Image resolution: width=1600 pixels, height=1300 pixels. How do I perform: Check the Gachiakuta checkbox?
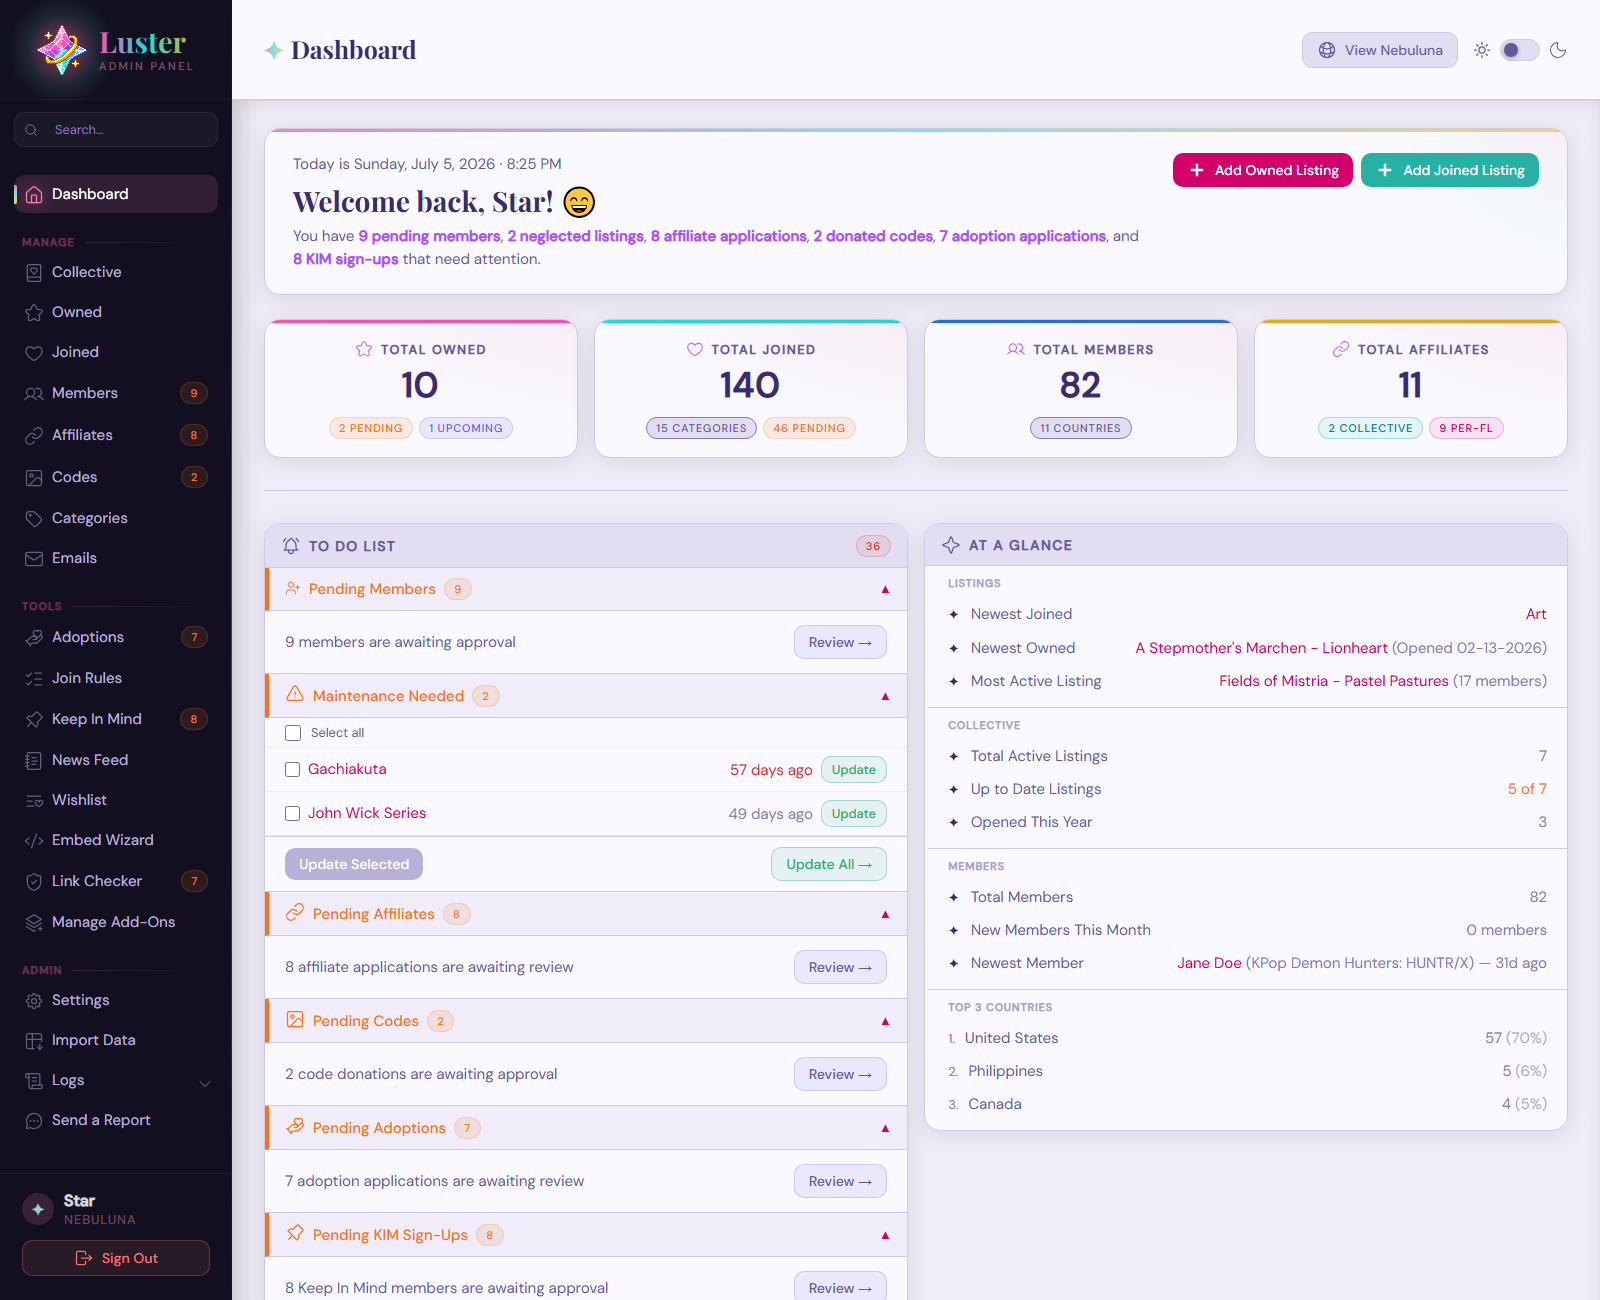point(293,769)
